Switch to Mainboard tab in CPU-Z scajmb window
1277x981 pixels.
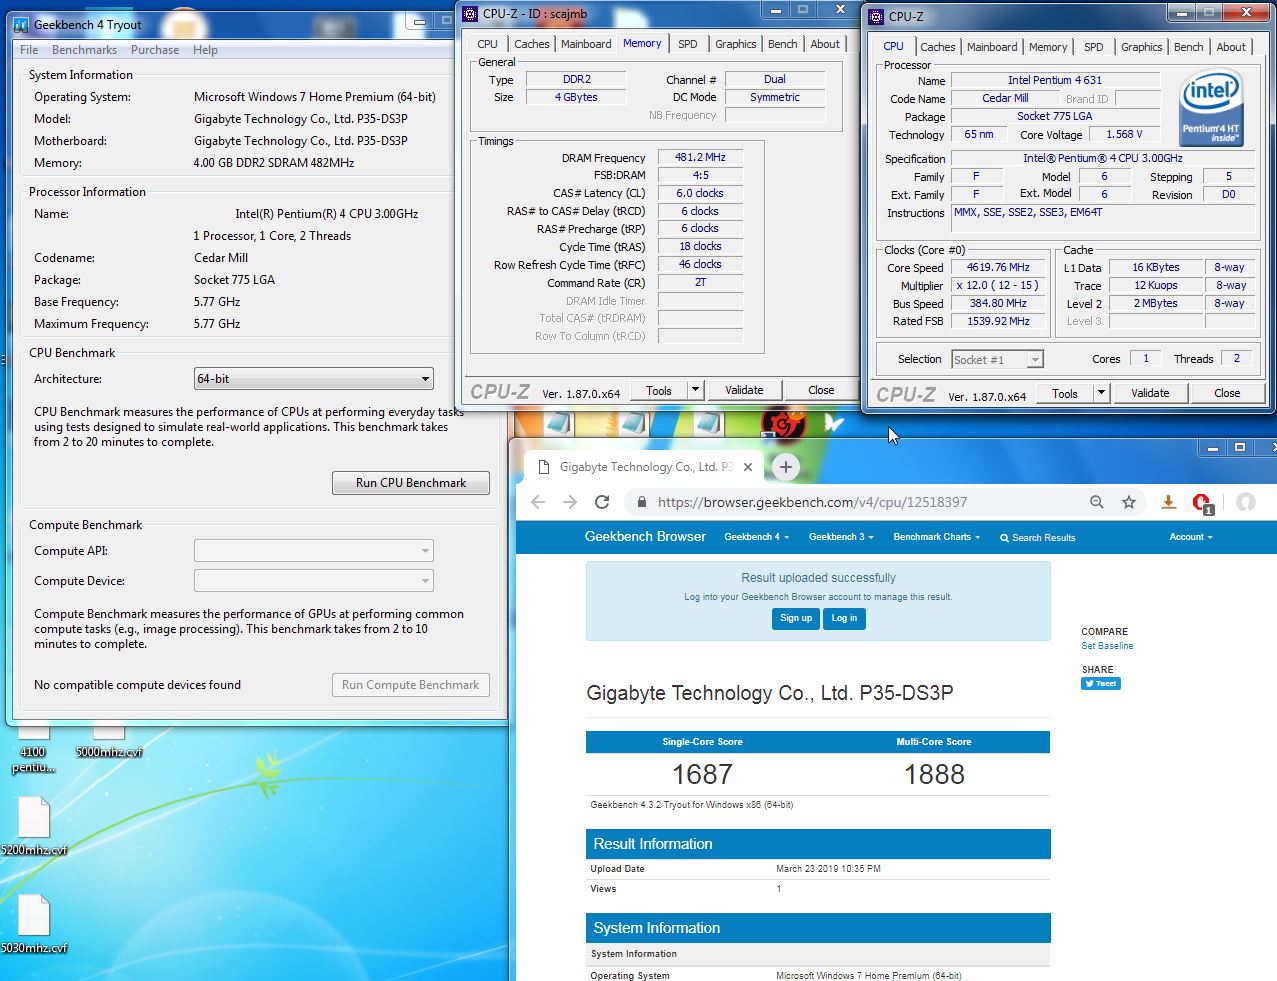(x=586, y=44)
